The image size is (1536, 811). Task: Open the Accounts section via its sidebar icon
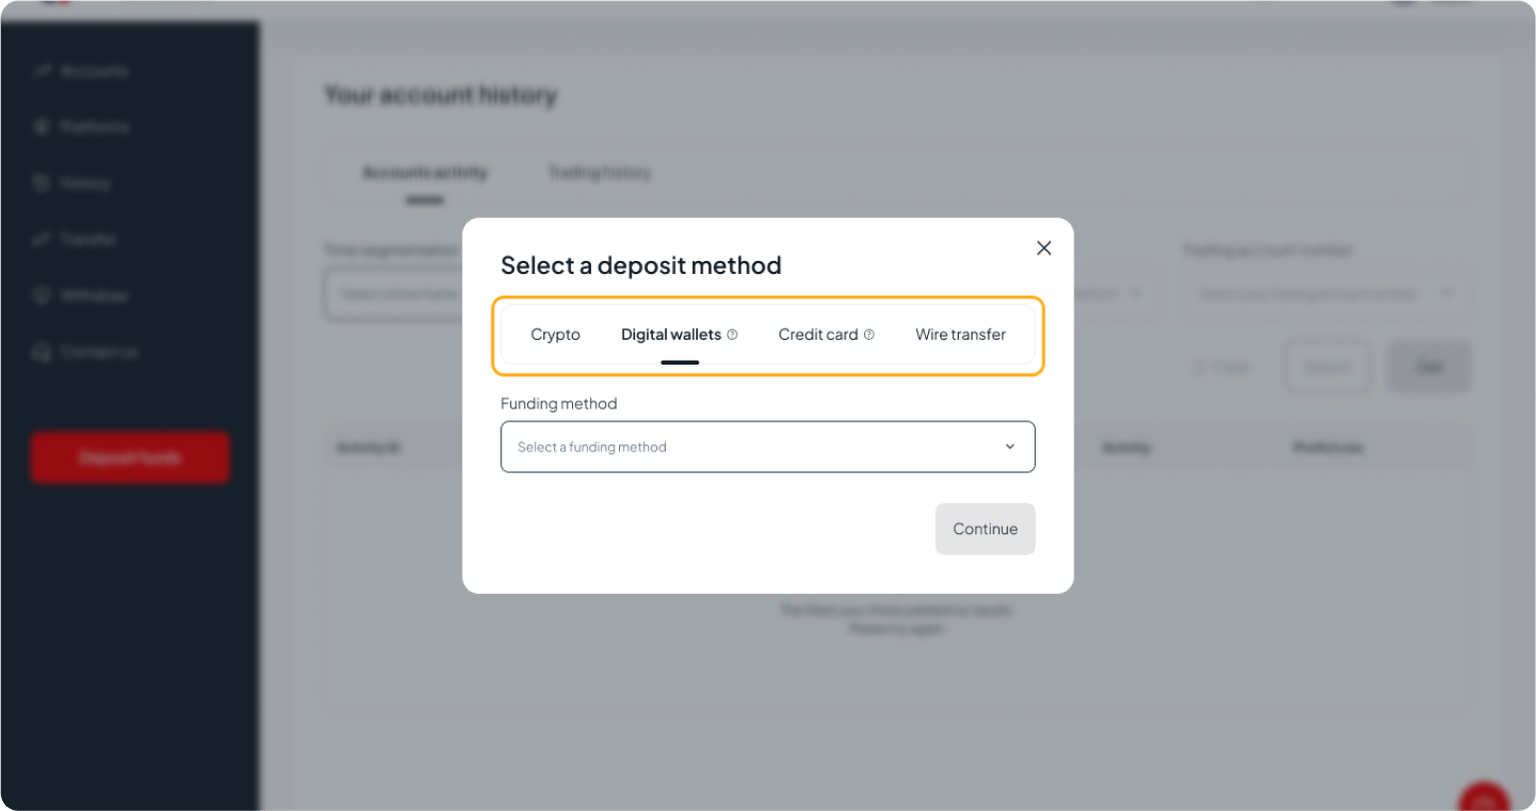click(x=41, y=70)
